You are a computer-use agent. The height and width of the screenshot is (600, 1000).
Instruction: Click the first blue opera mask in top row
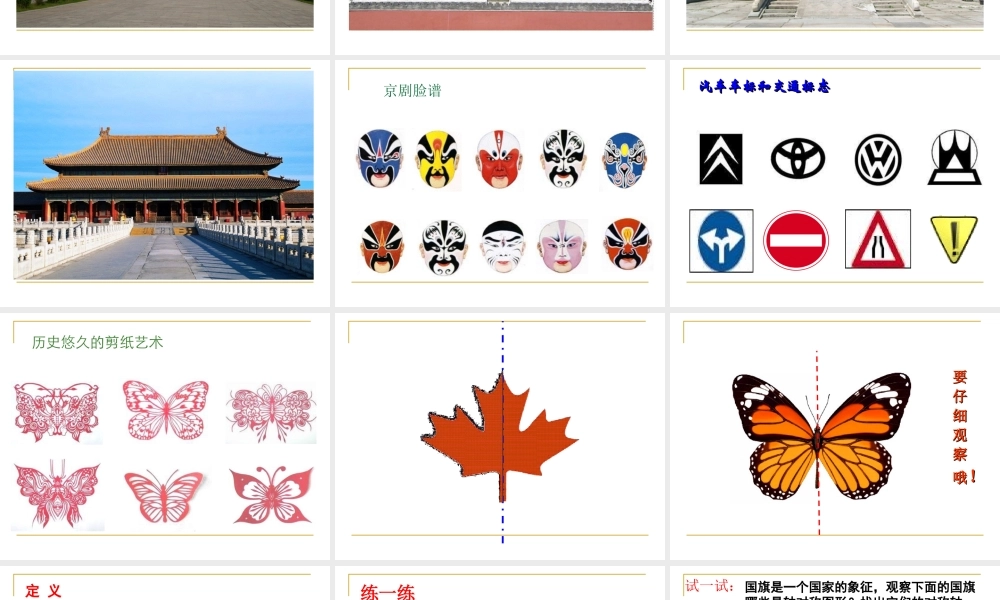coord(379,158)
